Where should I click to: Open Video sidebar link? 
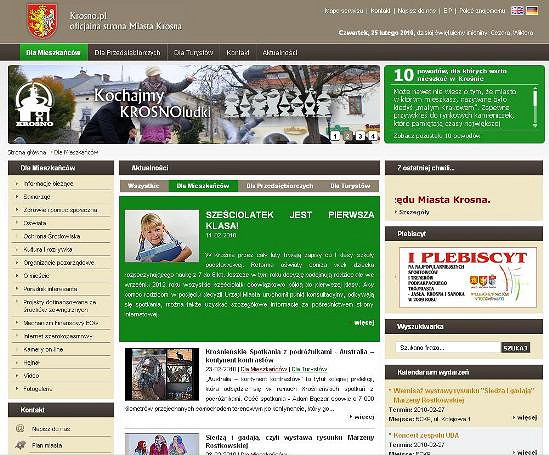[x=31, y=376]
